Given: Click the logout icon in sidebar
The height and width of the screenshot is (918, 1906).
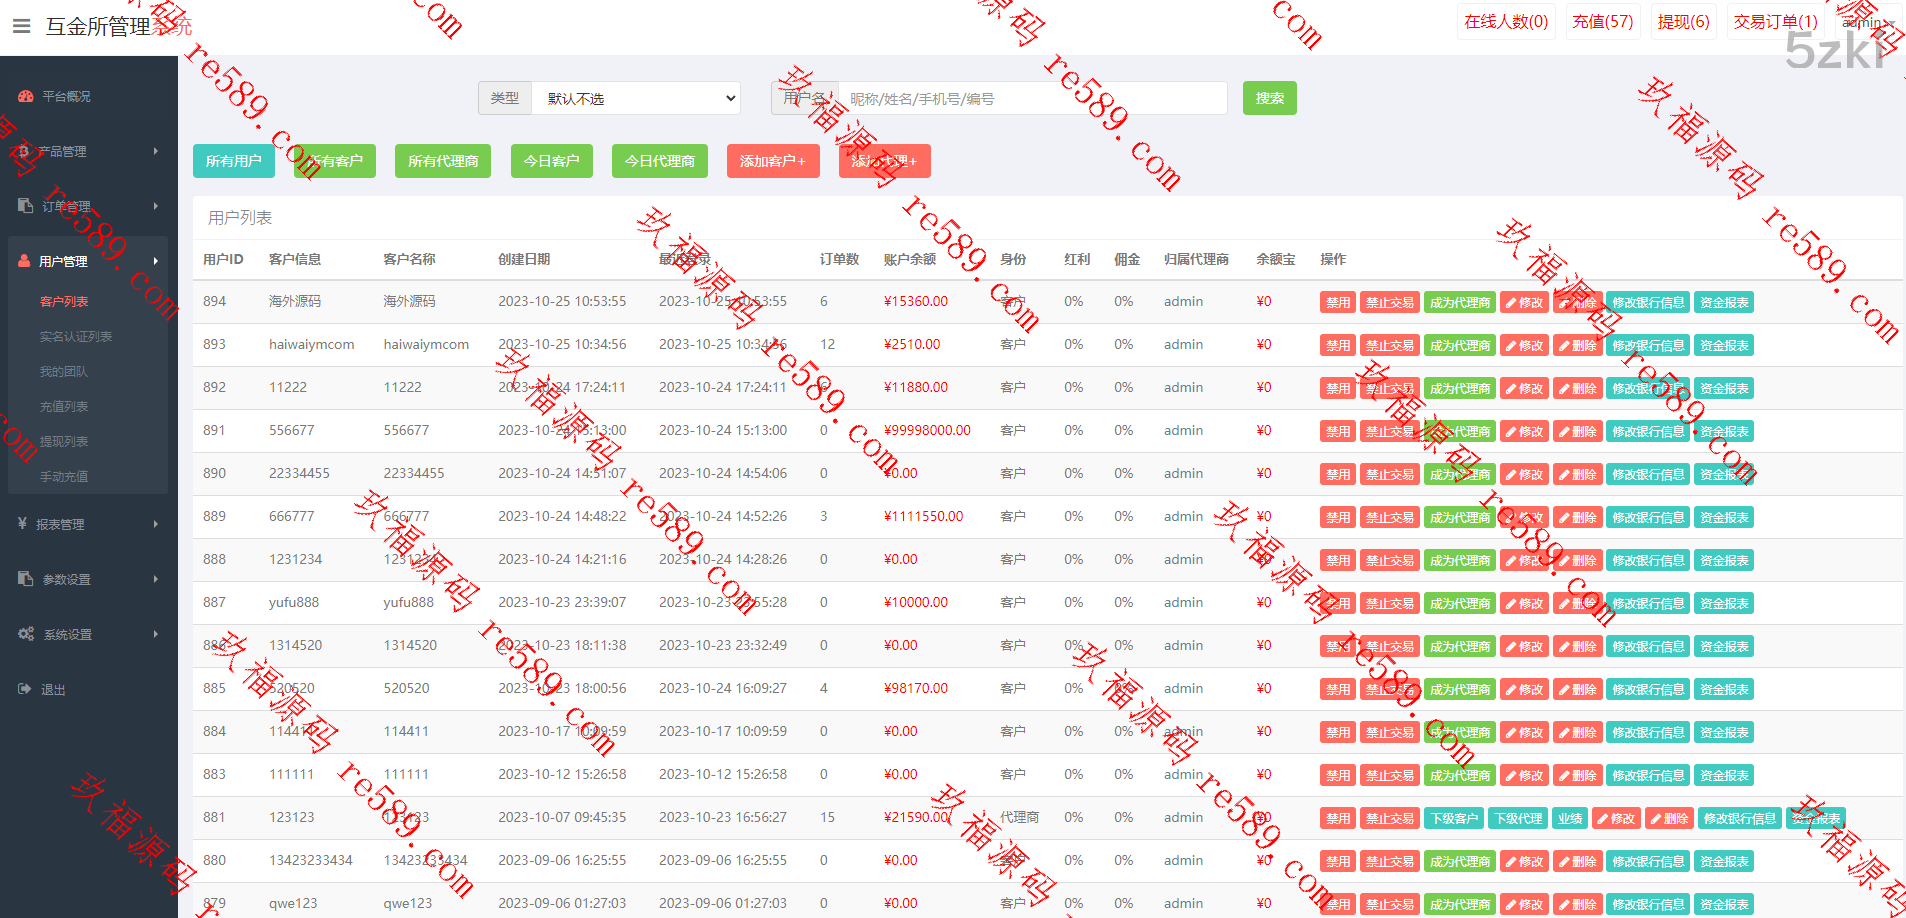Looking at the screenshot, I should click(x=24, y=689).
